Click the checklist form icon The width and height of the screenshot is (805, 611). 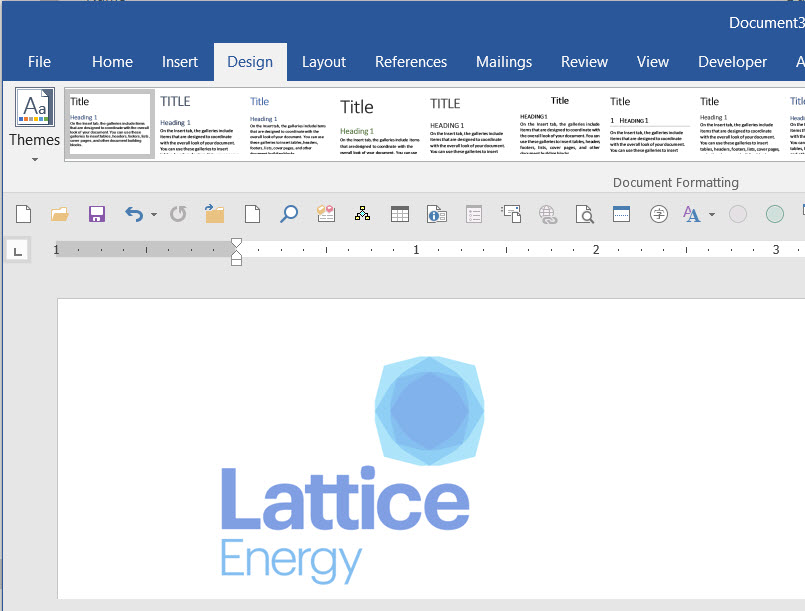click(473, 214)
